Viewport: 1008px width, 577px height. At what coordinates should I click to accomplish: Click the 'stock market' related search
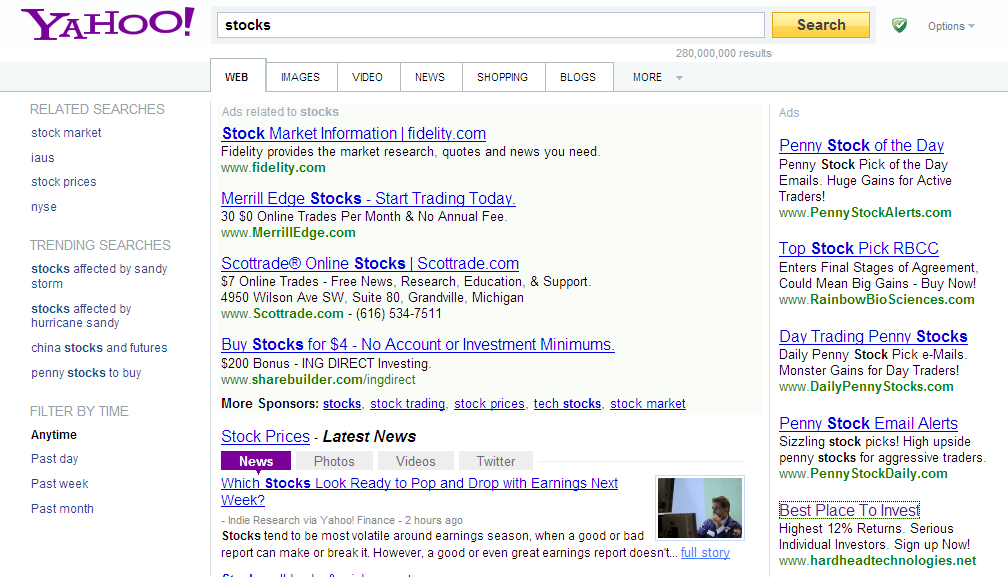(66, 133)
